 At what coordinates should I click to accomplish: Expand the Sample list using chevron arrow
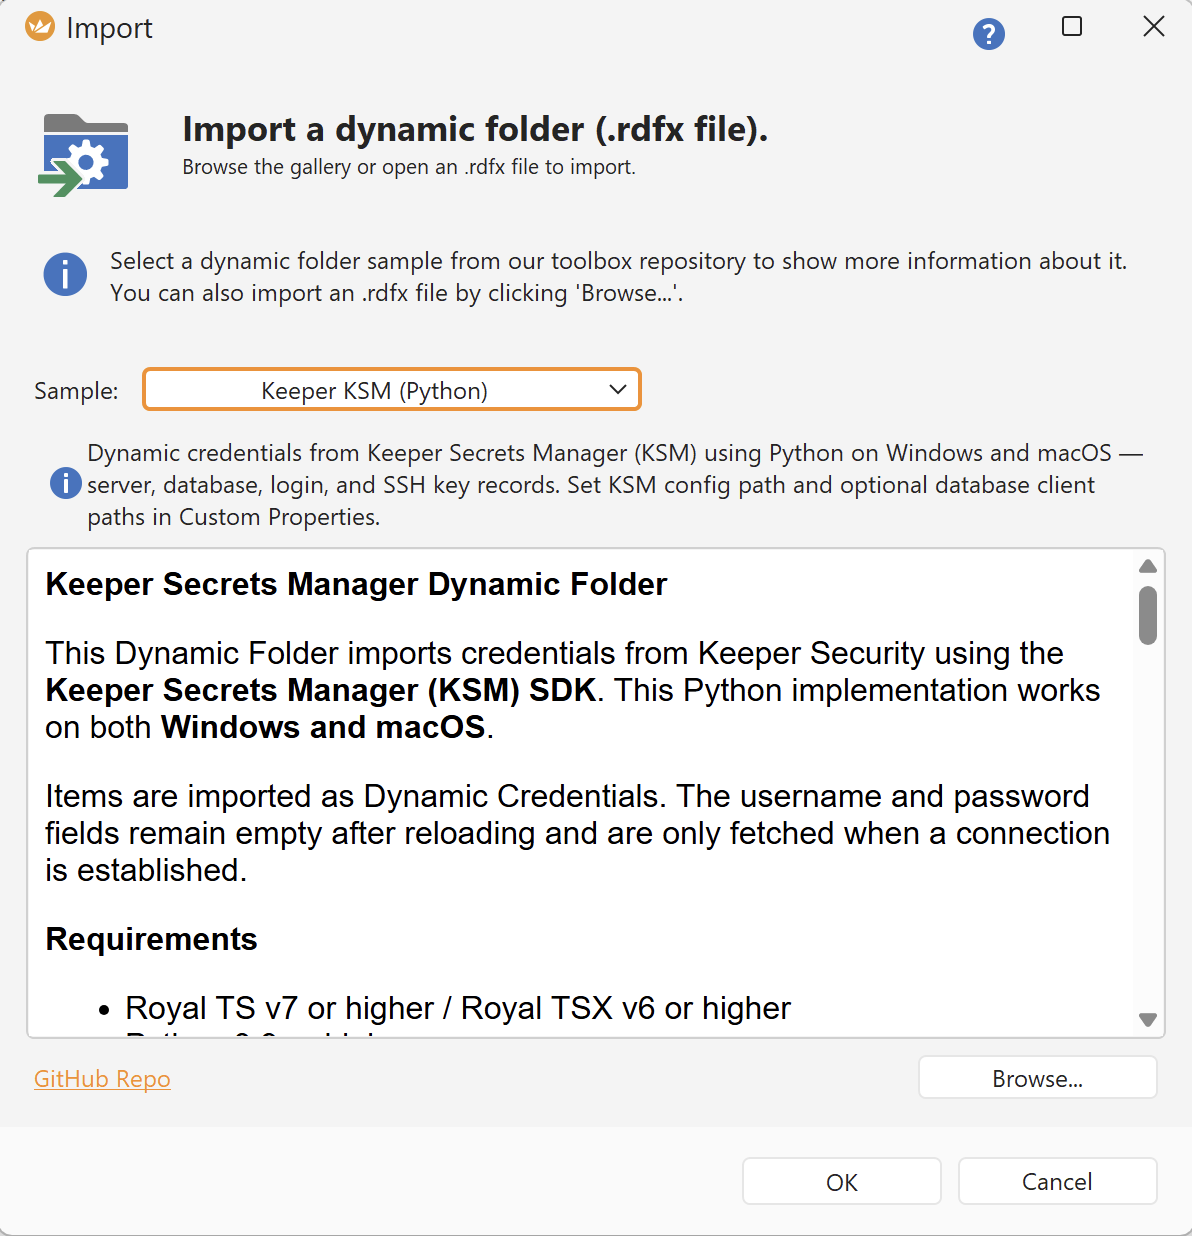[618, 390]
